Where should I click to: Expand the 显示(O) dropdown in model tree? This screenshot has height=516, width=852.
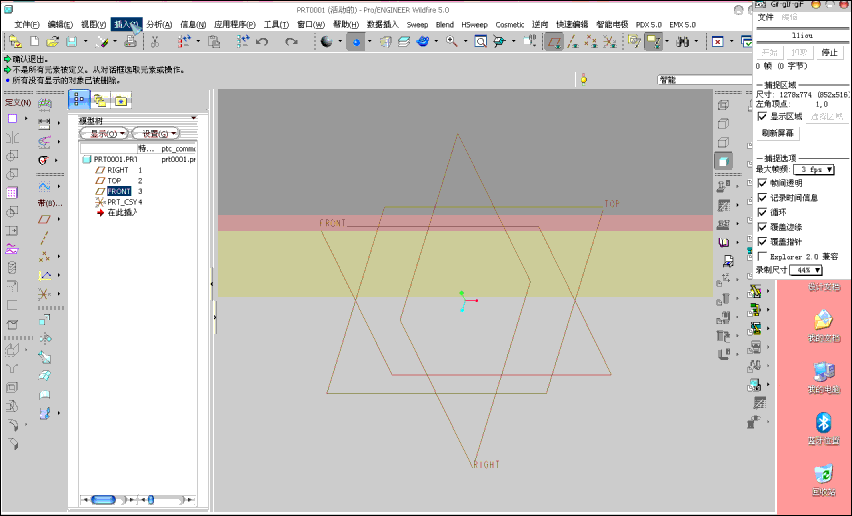click(x=104, y=133)
